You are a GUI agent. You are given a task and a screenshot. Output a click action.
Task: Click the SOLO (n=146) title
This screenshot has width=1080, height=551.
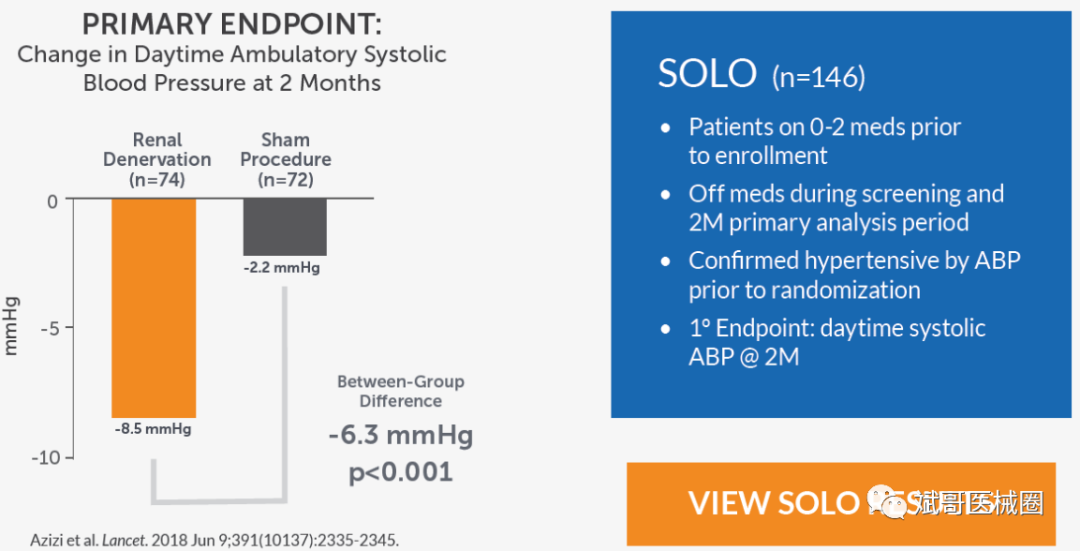[761, 74]
